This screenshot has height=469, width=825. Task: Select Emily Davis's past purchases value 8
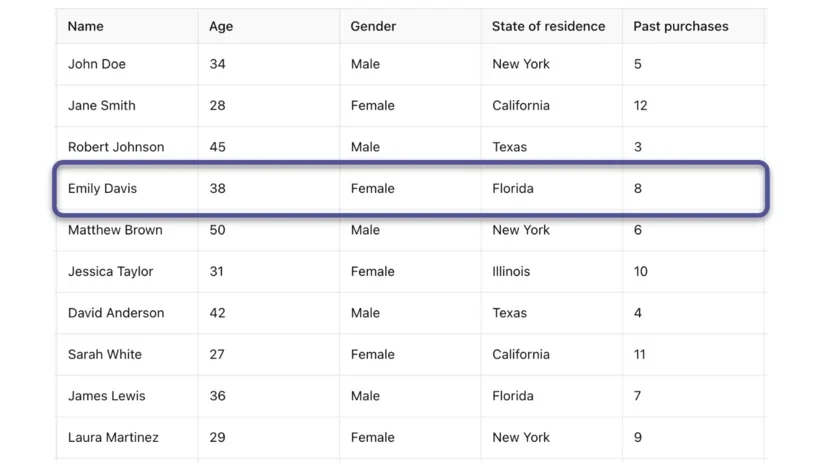point(638,188)
